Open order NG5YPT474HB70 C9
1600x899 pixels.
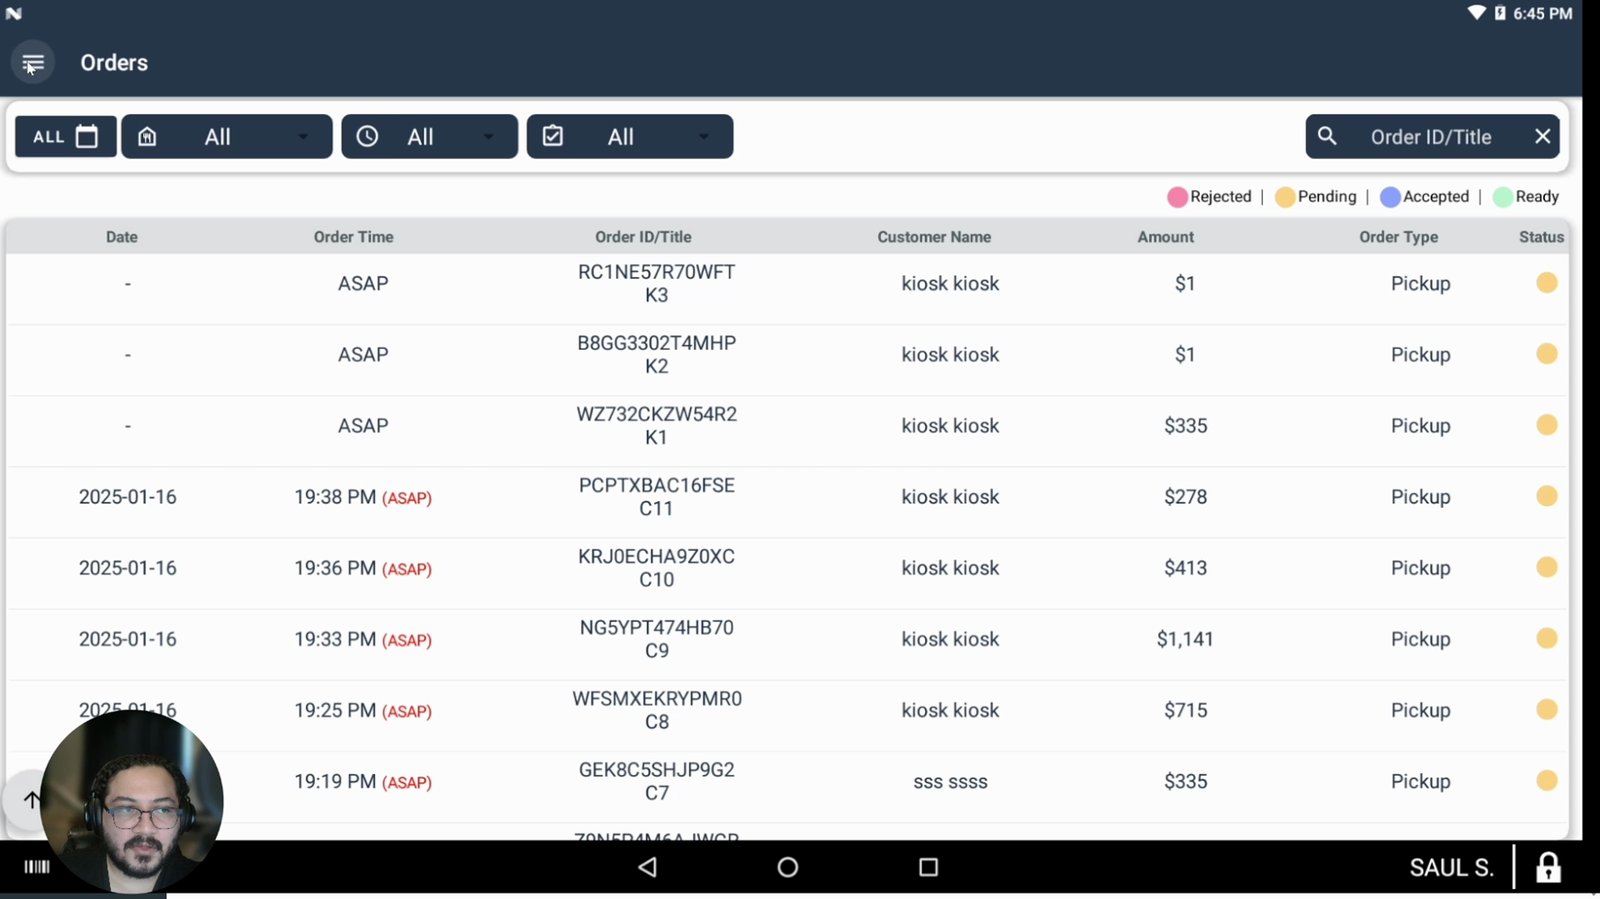(x=787, y=639)
